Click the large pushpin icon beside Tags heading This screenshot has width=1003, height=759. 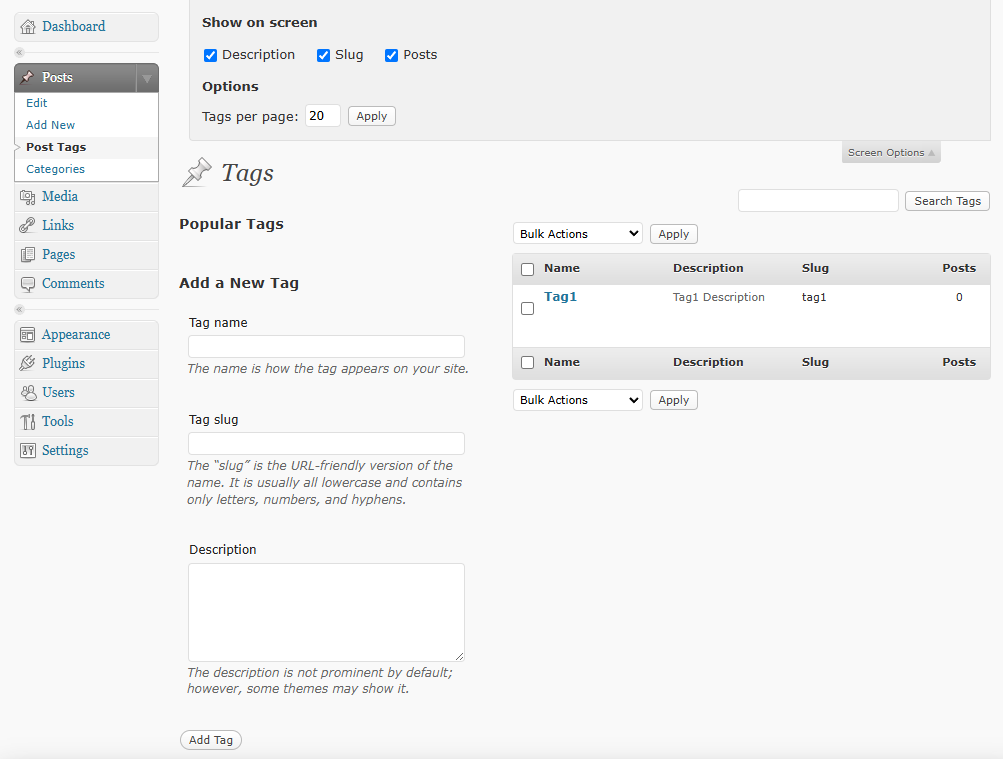point(197,173)
